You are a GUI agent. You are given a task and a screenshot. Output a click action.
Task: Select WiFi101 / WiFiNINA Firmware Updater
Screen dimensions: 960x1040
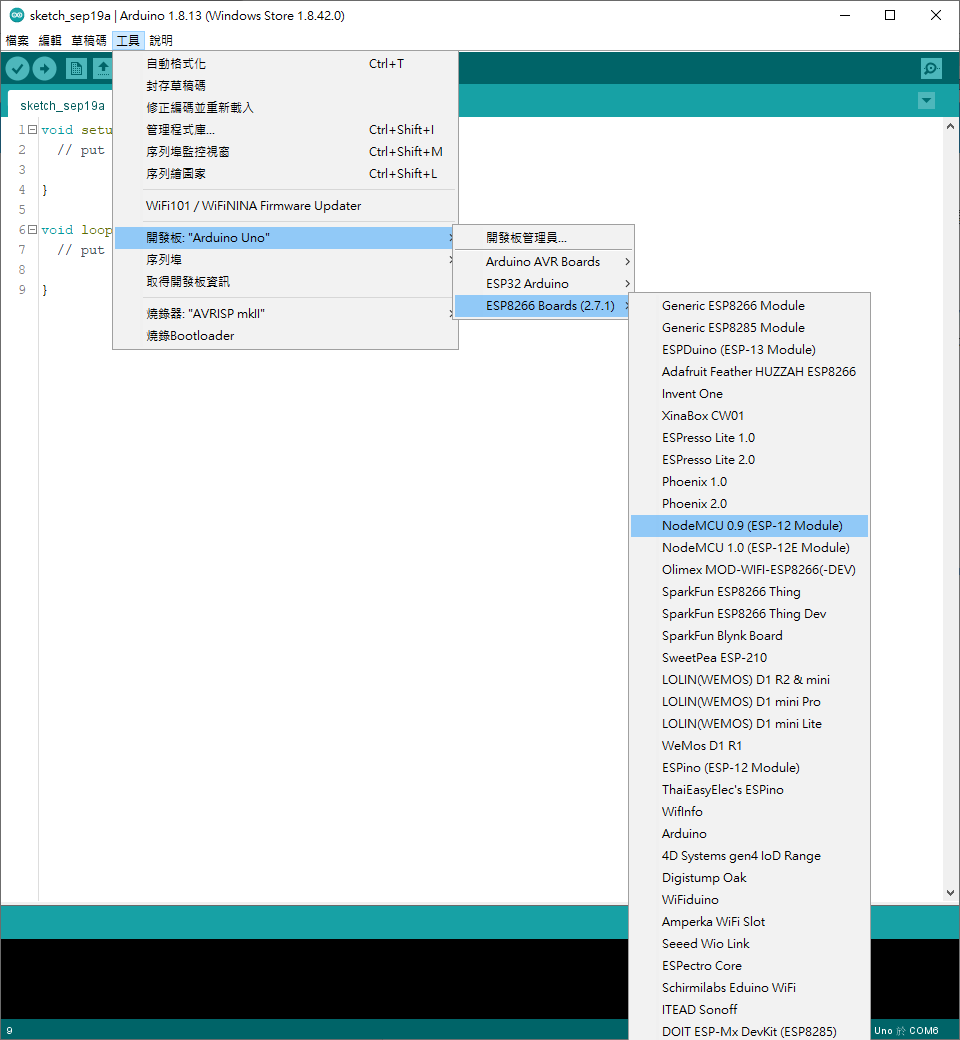285,206
